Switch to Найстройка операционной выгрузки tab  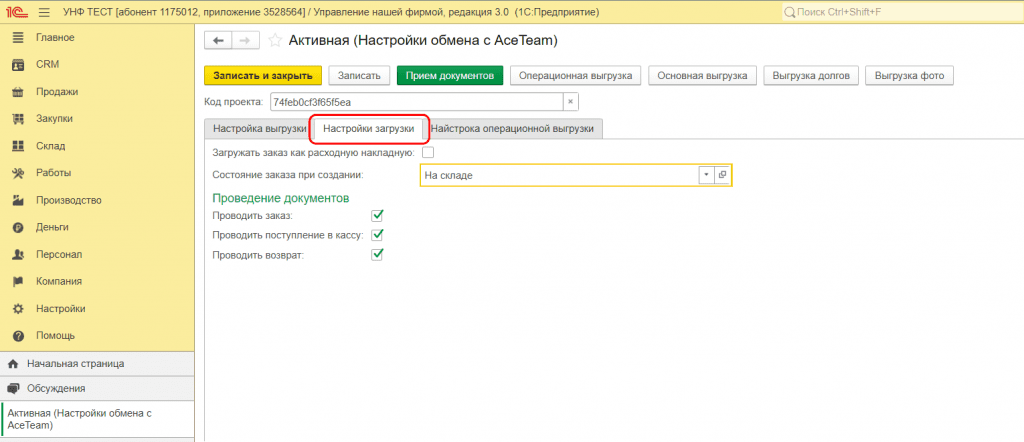[512, 128]
